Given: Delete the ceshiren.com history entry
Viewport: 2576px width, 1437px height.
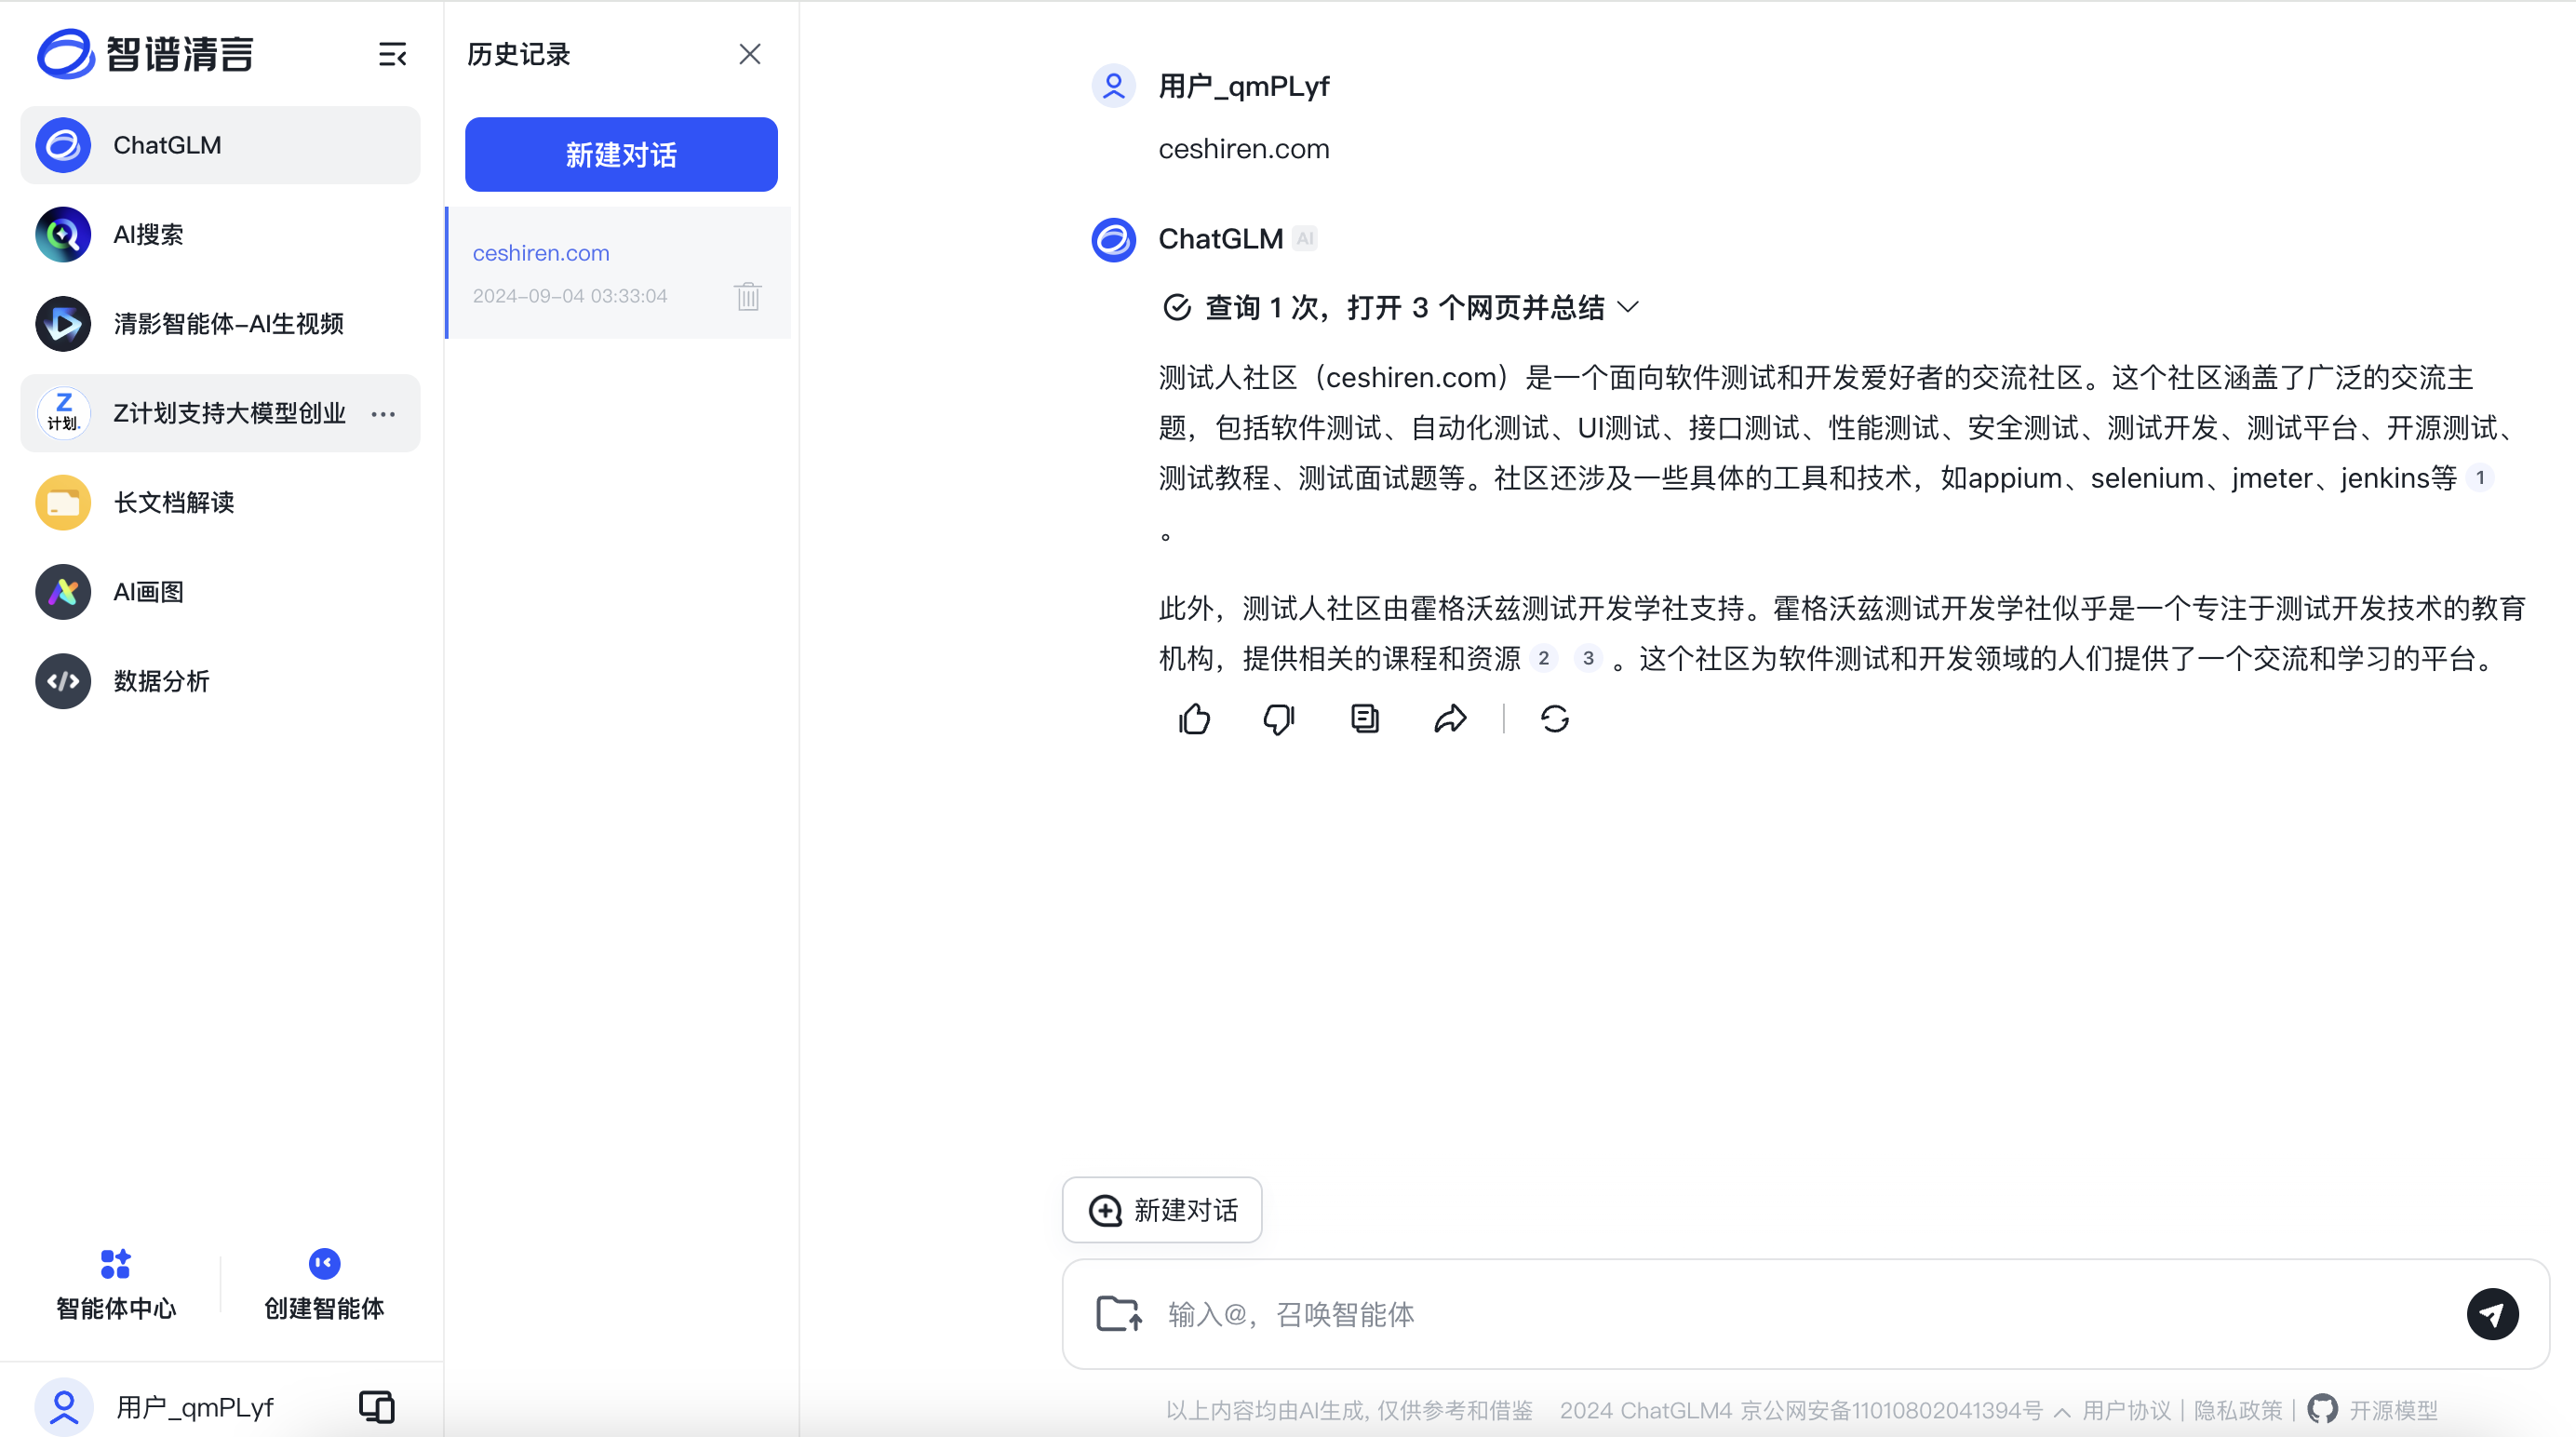Looking at the screenshot, I should pos(748,296).
